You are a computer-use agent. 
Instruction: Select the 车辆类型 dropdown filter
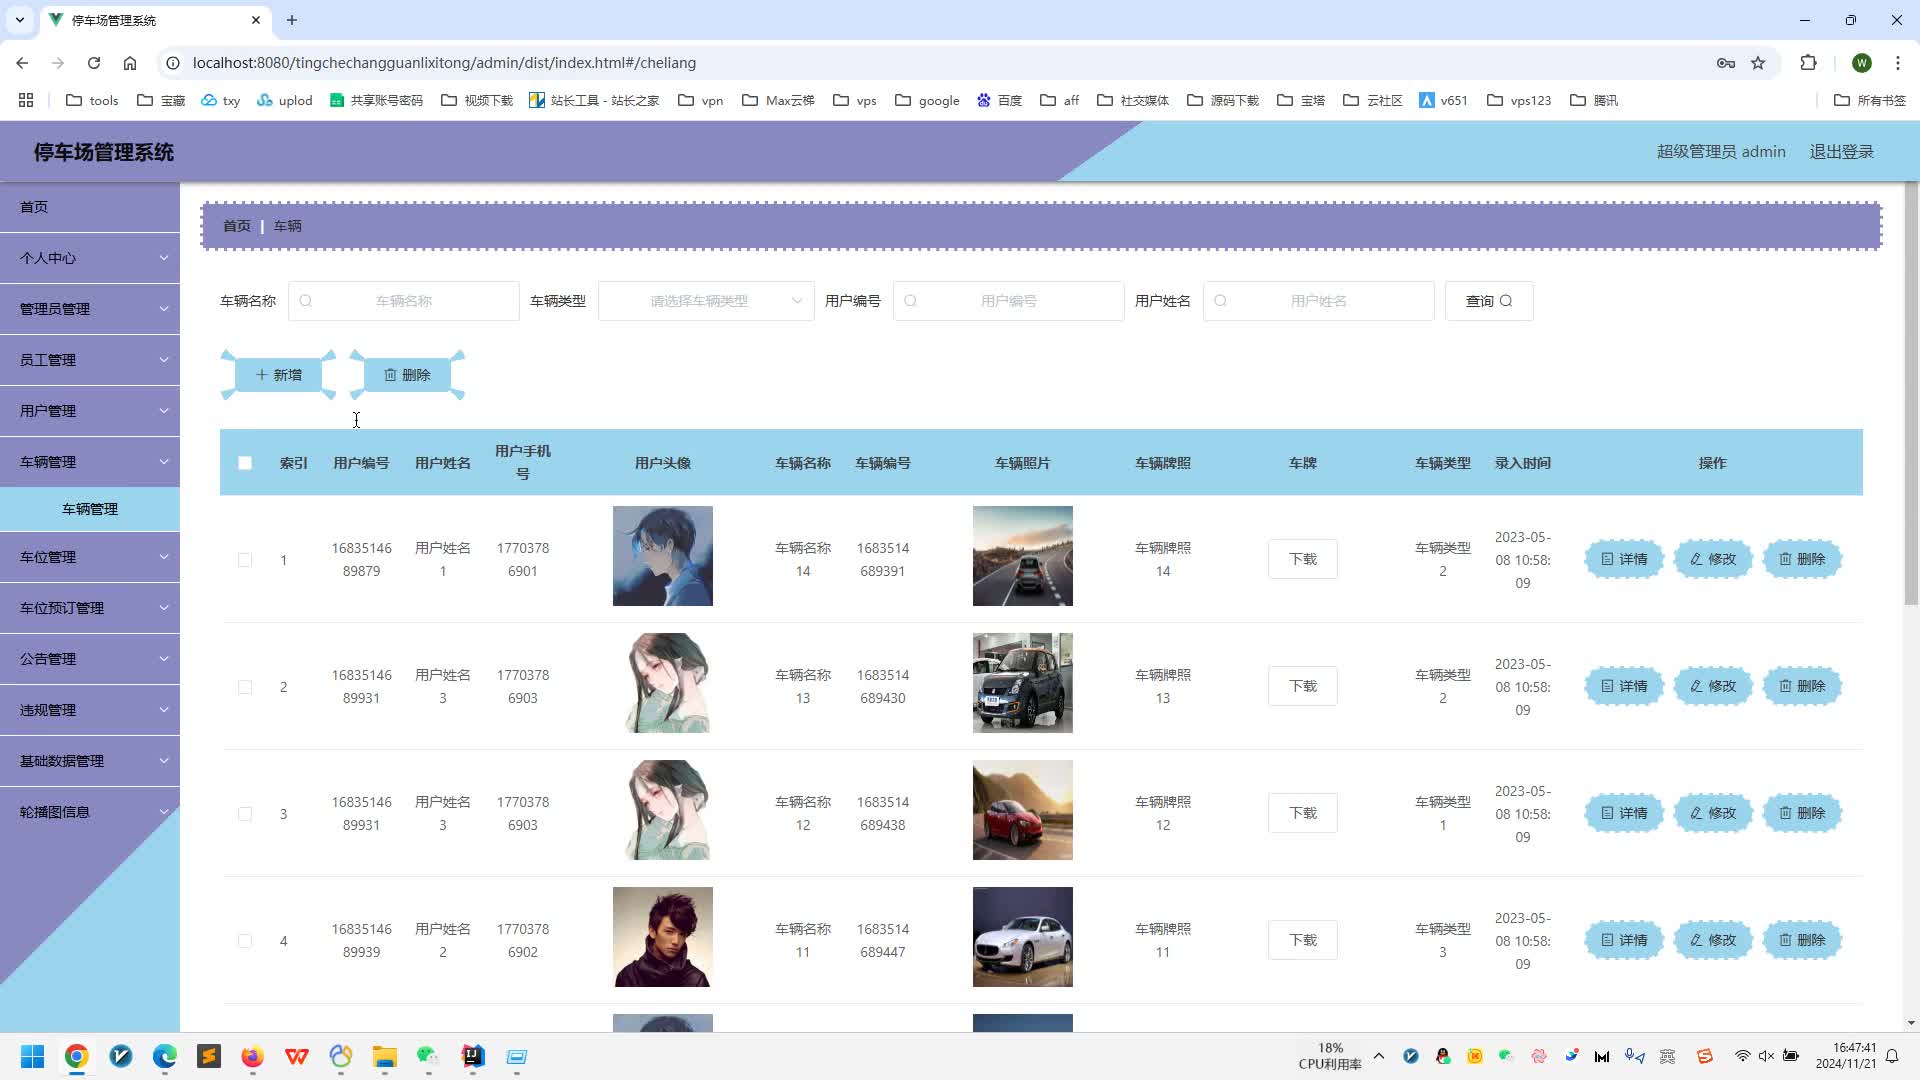point(705,301)
